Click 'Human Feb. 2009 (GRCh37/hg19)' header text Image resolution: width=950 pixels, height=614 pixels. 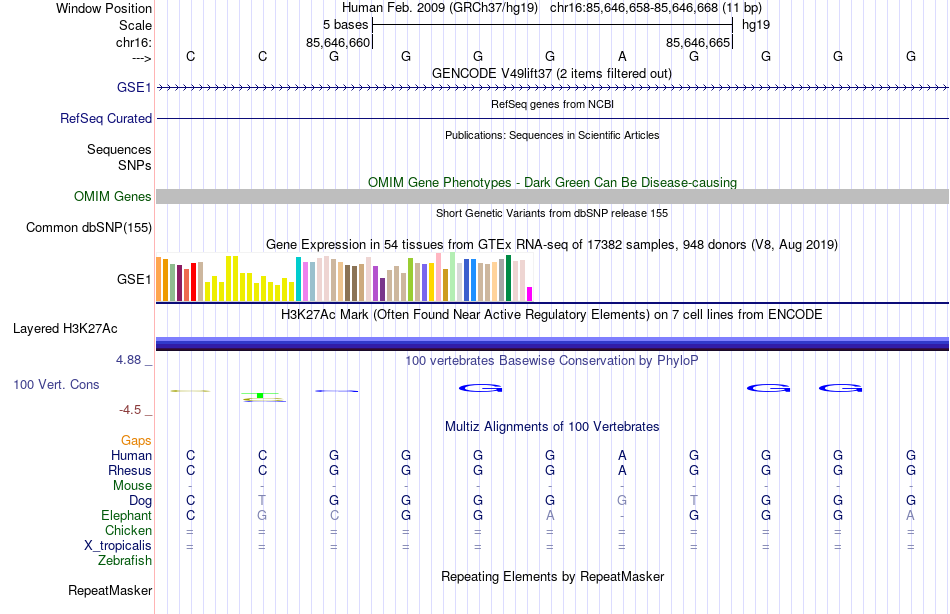(x=440, y=8)
